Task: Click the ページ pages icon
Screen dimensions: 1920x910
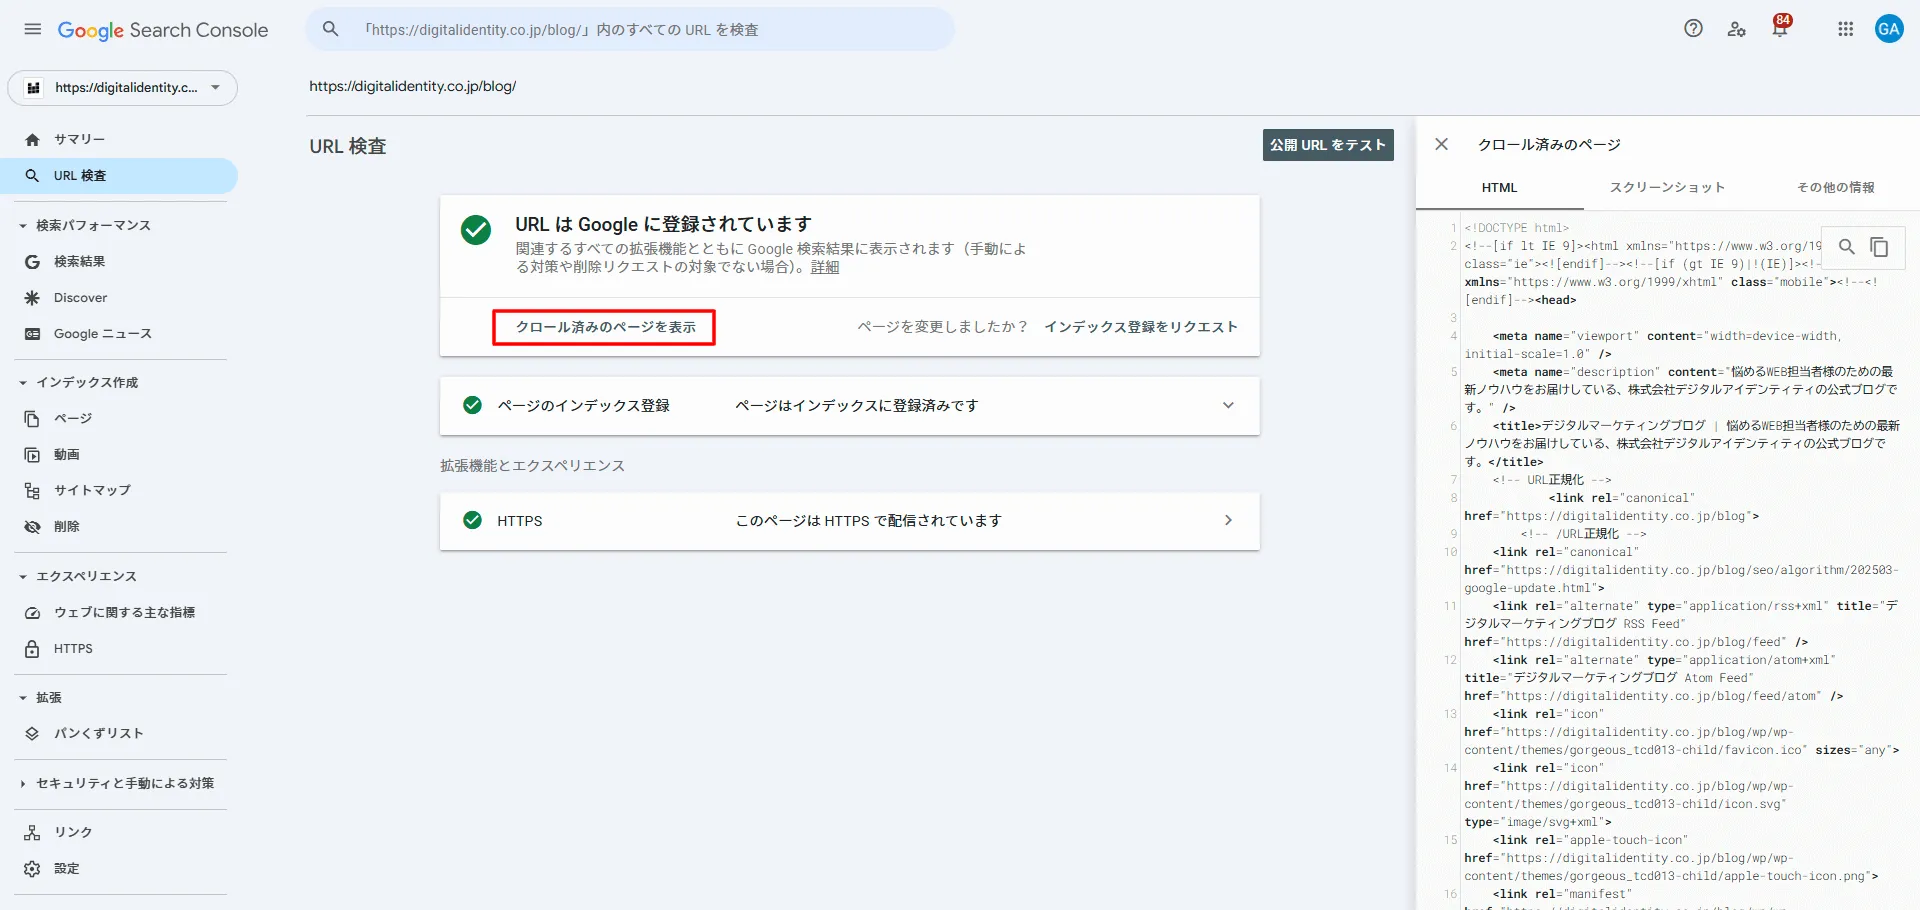Action: [x=33, y=418]
